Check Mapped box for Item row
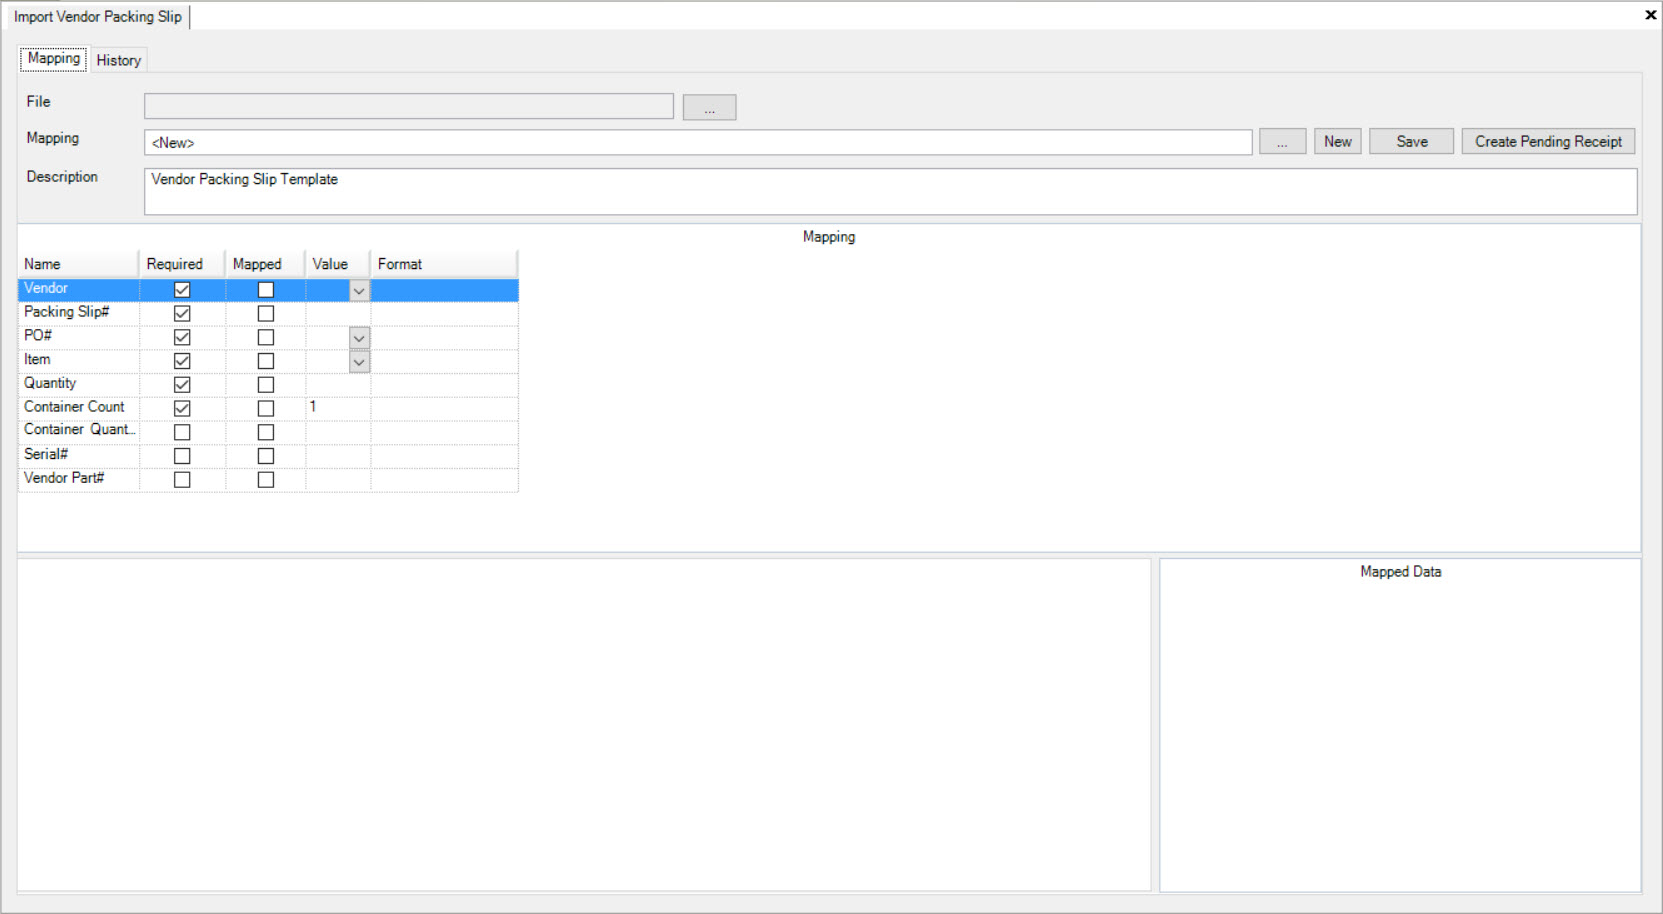 [266, 361]
